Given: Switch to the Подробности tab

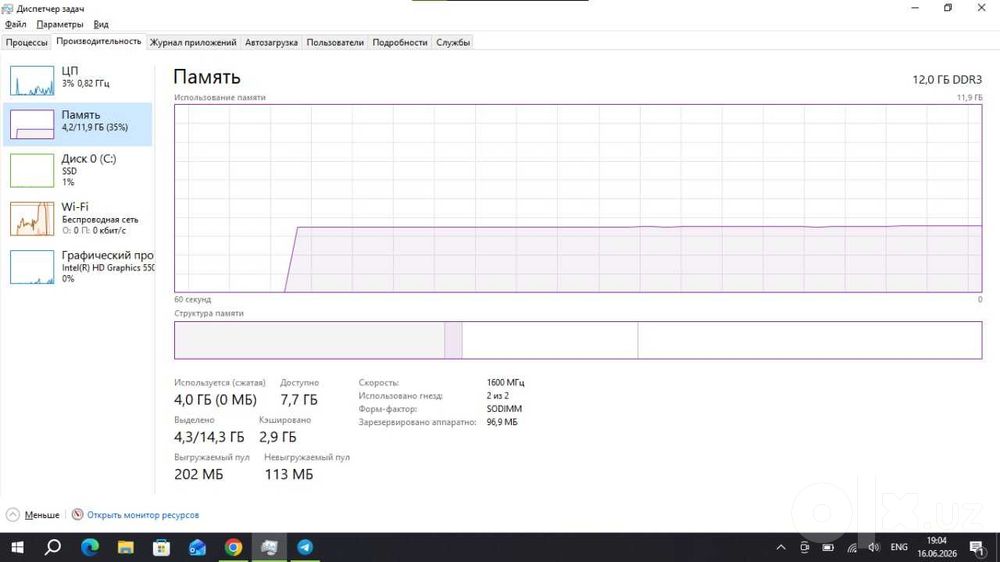Looking at the screenshot, I should tap(400, 42).
